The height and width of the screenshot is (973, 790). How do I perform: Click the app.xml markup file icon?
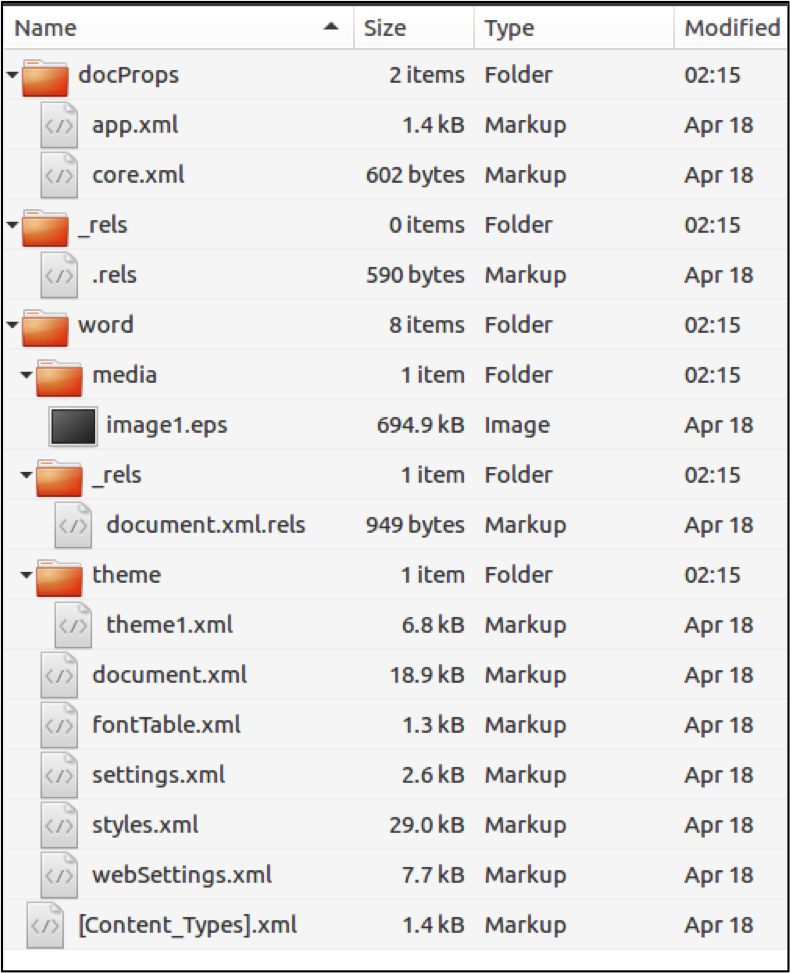click(x=59, y=126)
